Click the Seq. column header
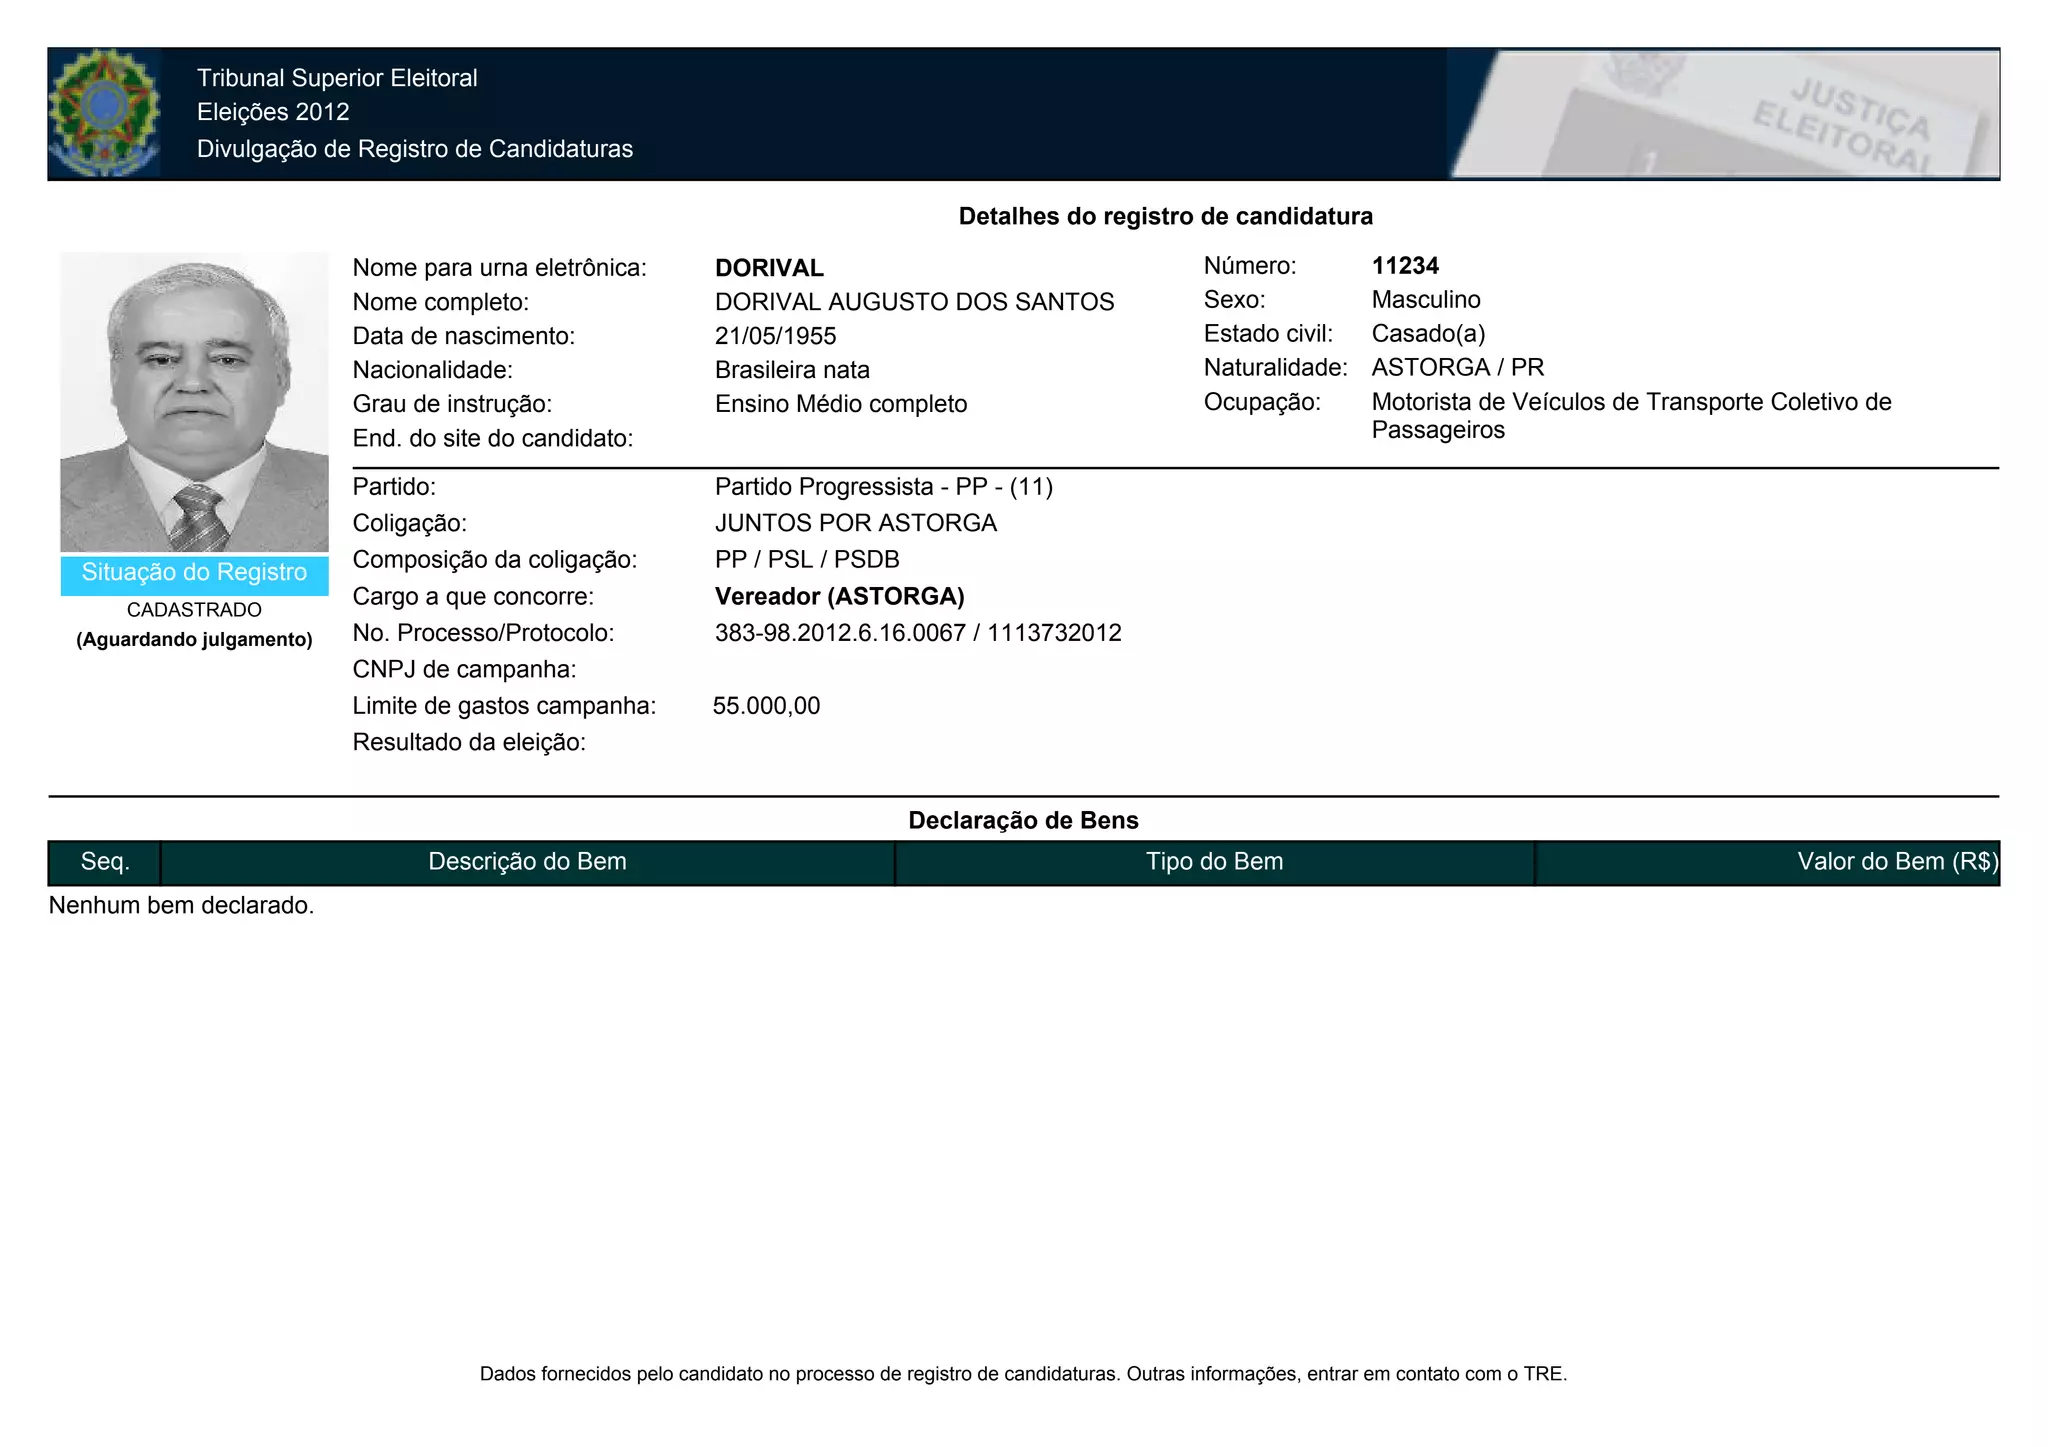 (104, 862)
